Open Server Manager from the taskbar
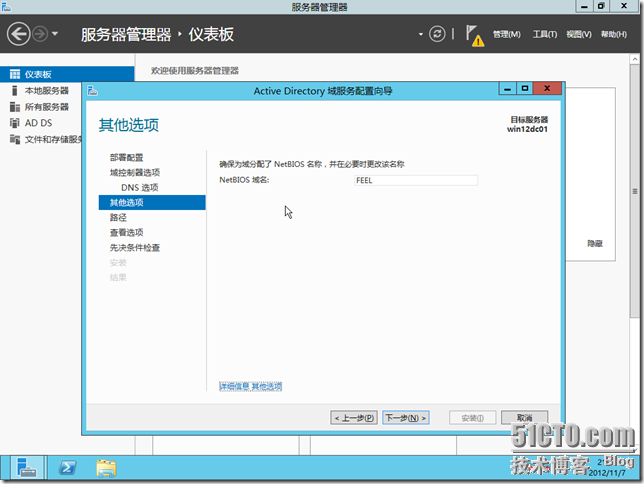 pyautogui.click(x=27, y=468)
